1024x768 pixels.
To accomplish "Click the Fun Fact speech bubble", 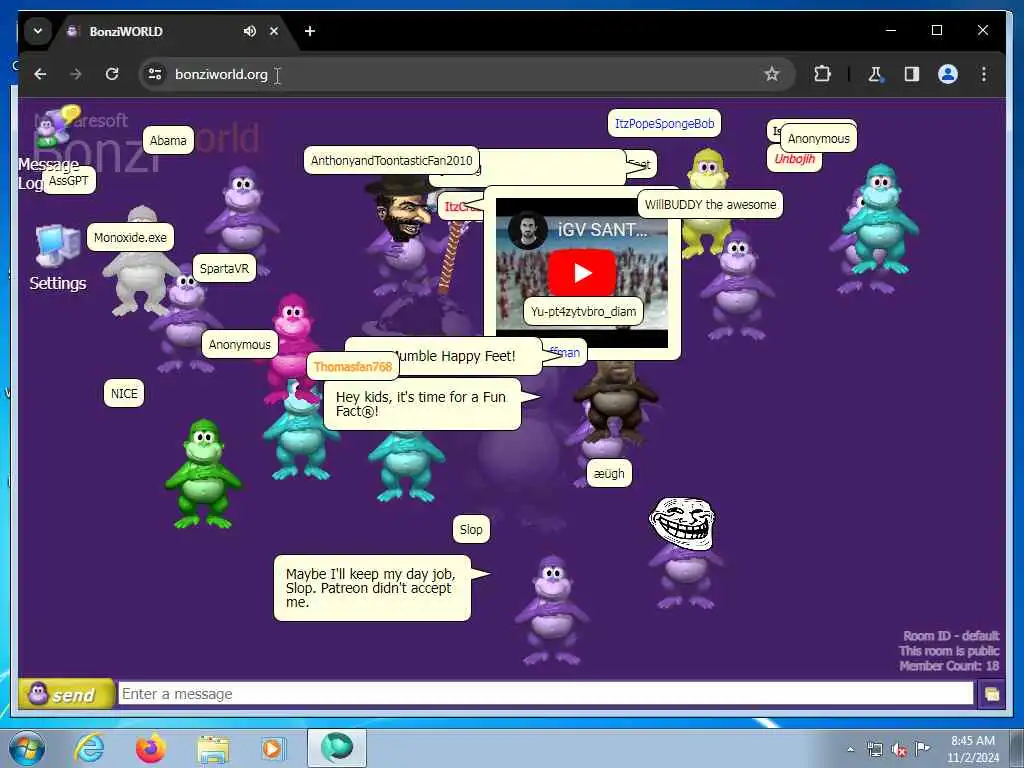I will tap(422, 404).
